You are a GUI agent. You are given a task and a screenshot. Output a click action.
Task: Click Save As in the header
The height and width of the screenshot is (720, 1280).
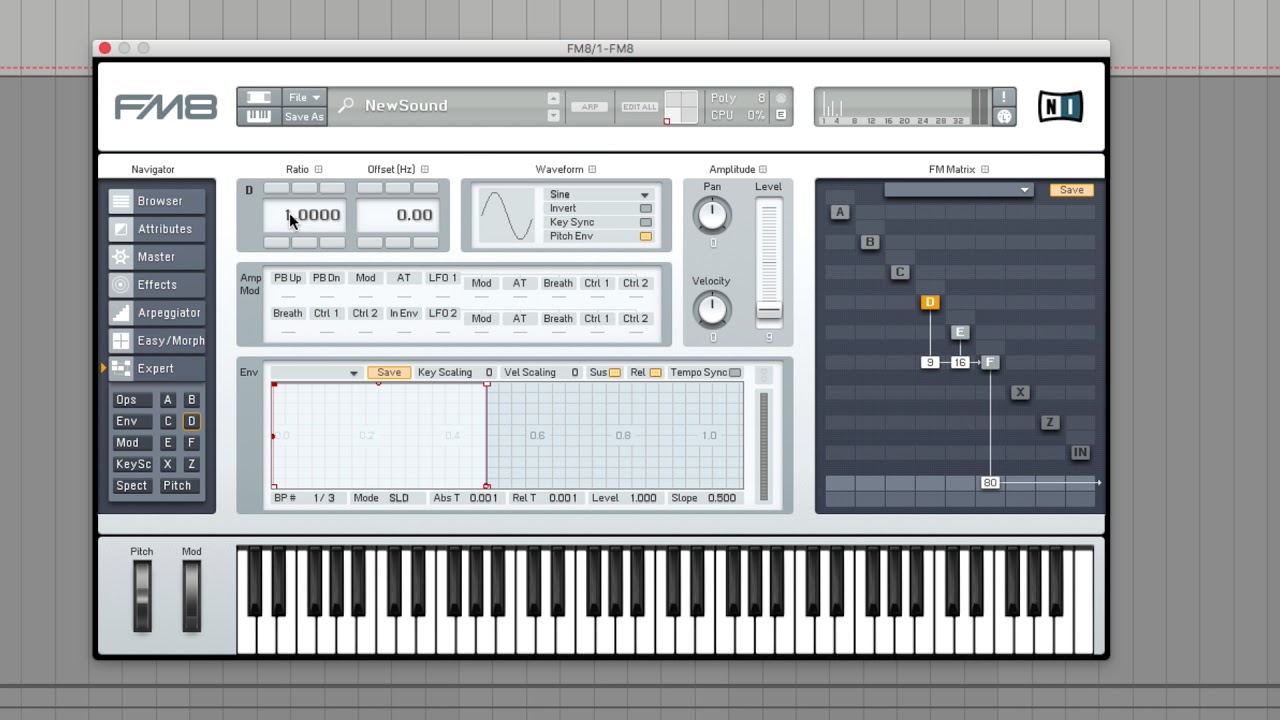(304, 117)
